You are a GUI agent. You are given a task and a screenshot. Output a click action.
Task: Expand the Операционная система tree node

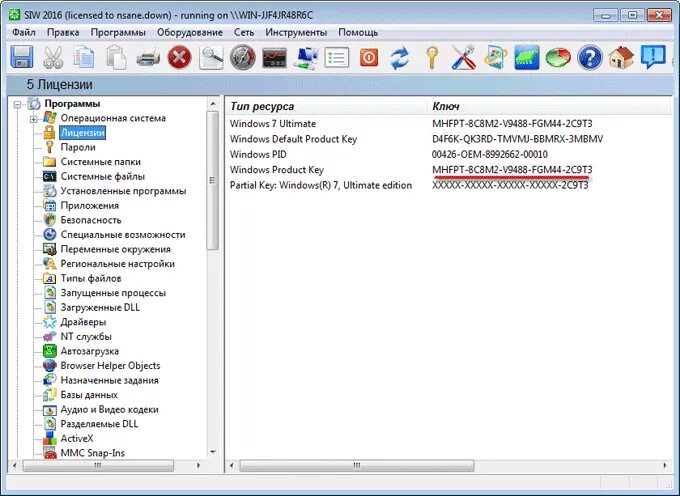pos(33,118)
